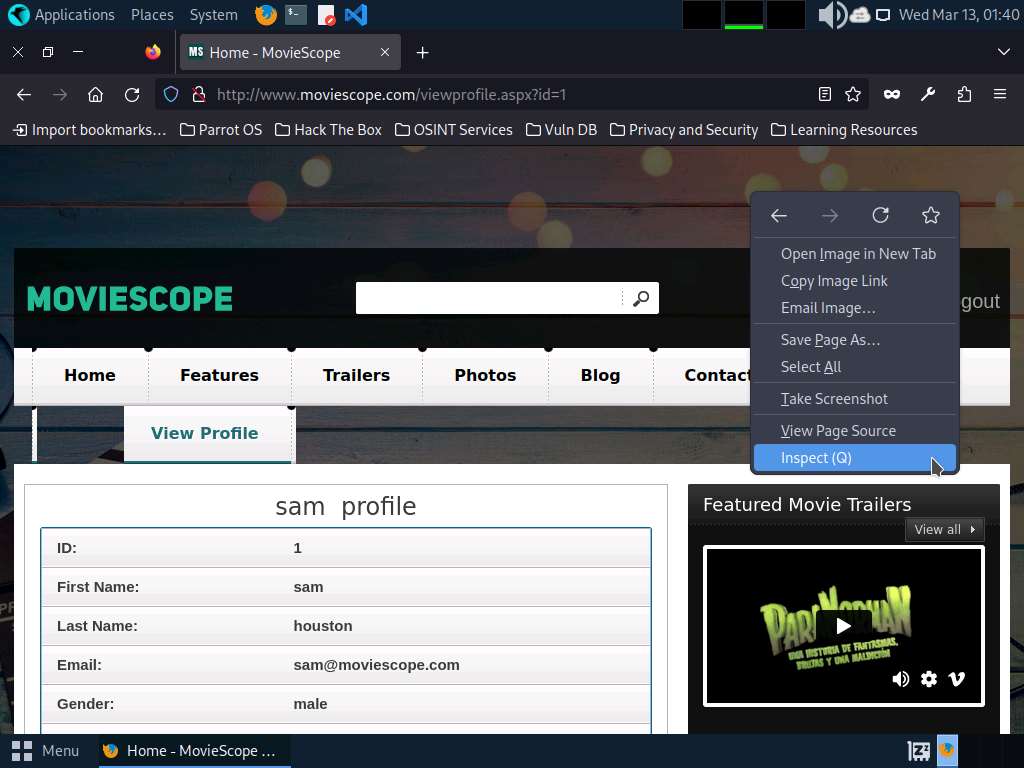
Task: Click the home icon in Firefox toolbar
Action: (95, 94)
